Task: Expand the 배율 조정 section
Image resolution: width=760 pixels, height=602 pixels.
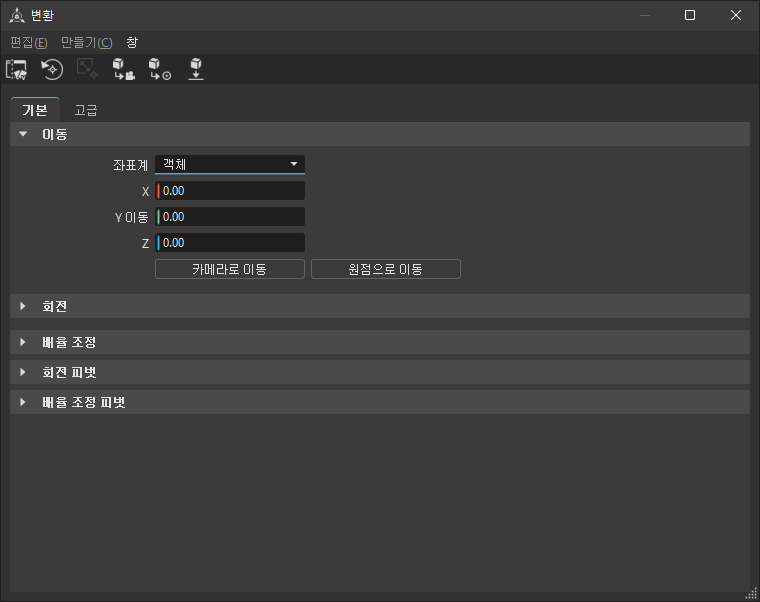Action: click(x=380, y=342)
